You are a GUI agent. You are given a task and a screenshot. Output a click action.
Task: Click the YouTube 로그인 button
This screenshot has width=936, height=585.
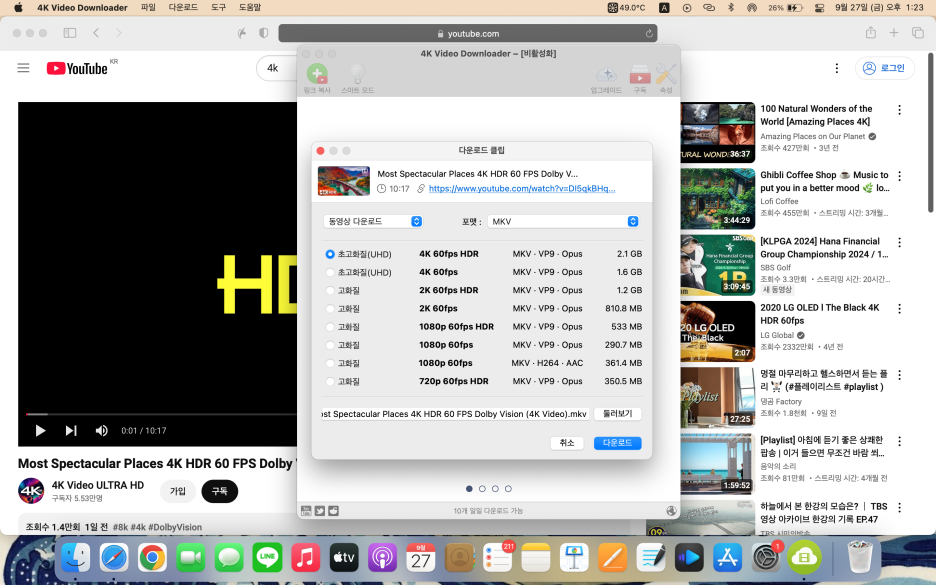click(x=885, y=68)
